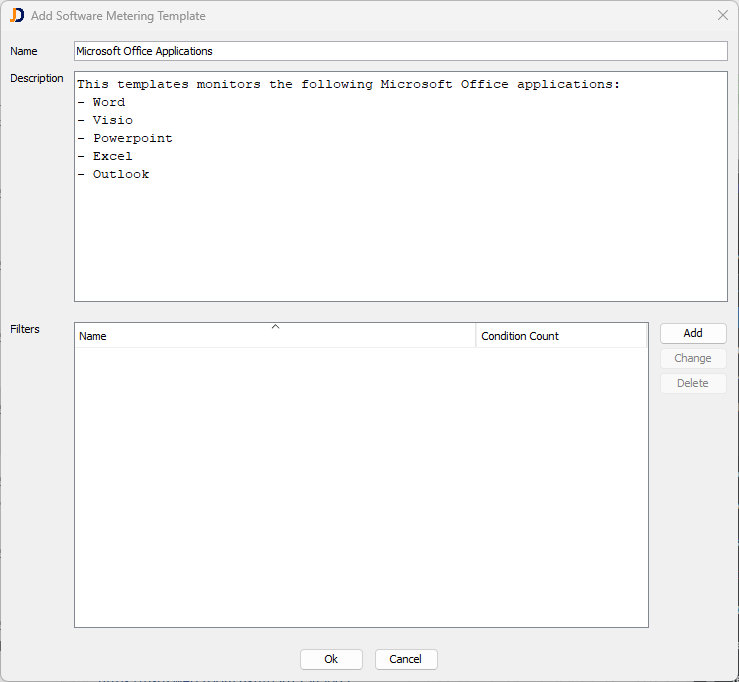This screenshot has height=682, width=739.
Task: Click the 'This templates monitors' description line
Action: point(348,84)
